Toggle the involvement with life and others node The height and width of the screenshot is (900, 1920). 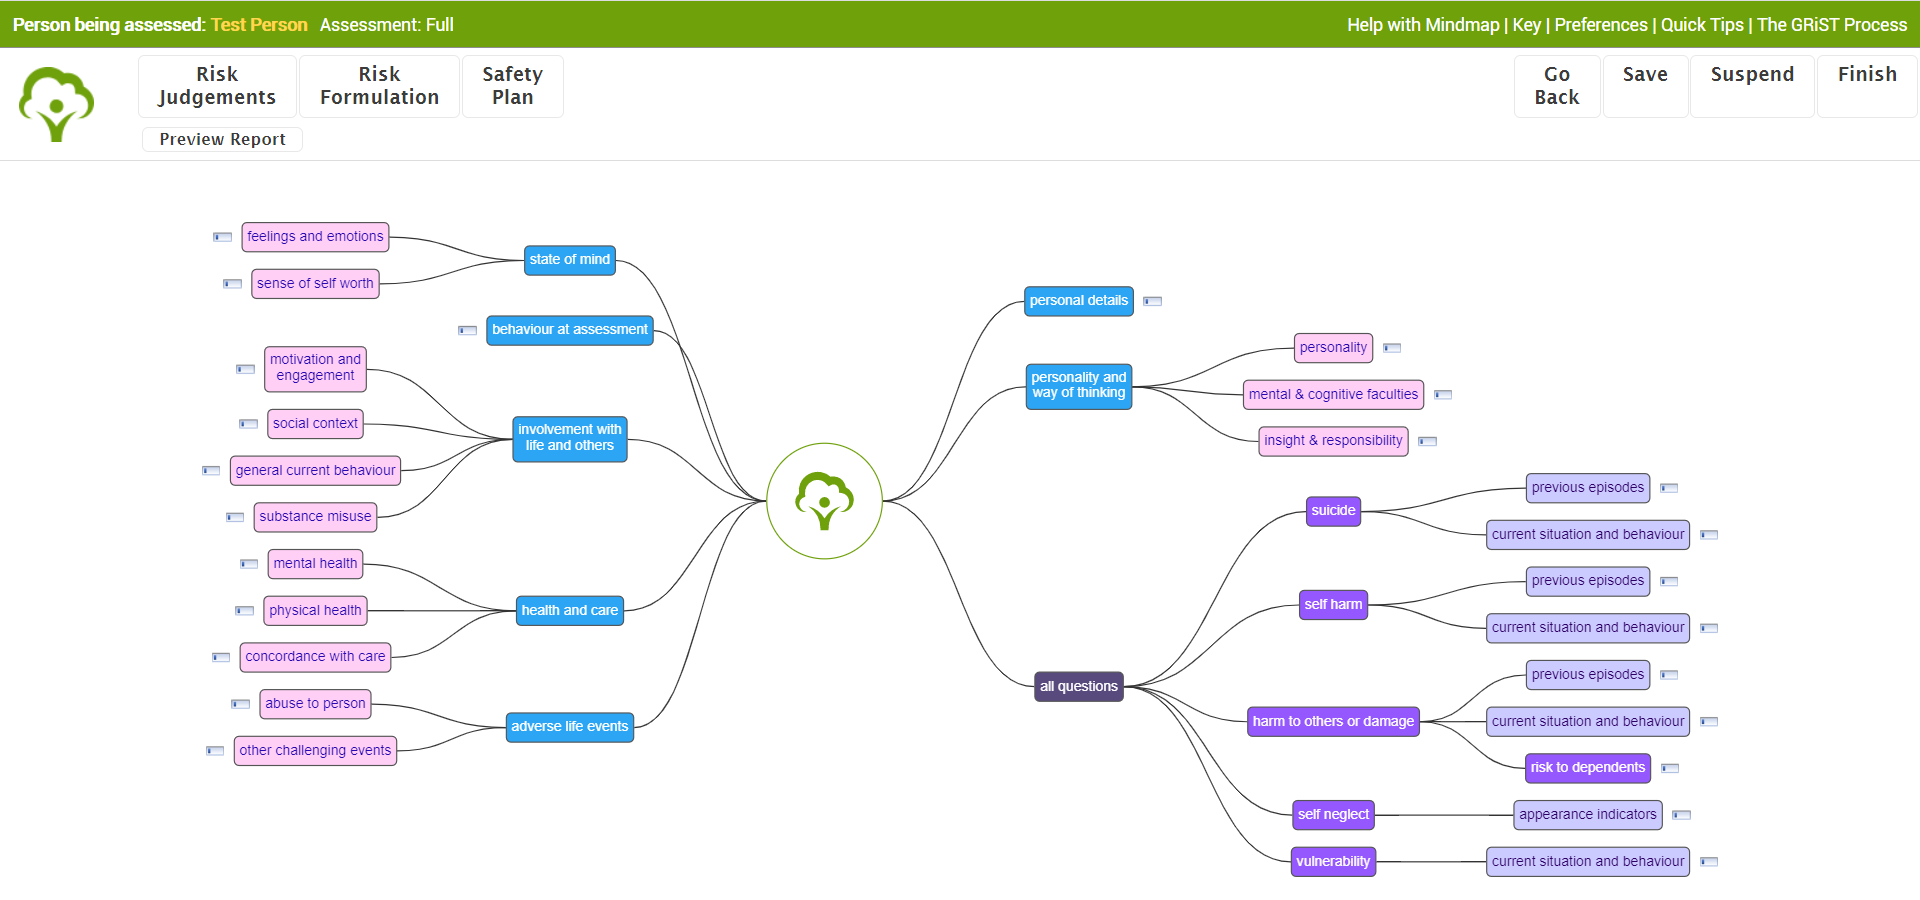(x=569, y=438)
